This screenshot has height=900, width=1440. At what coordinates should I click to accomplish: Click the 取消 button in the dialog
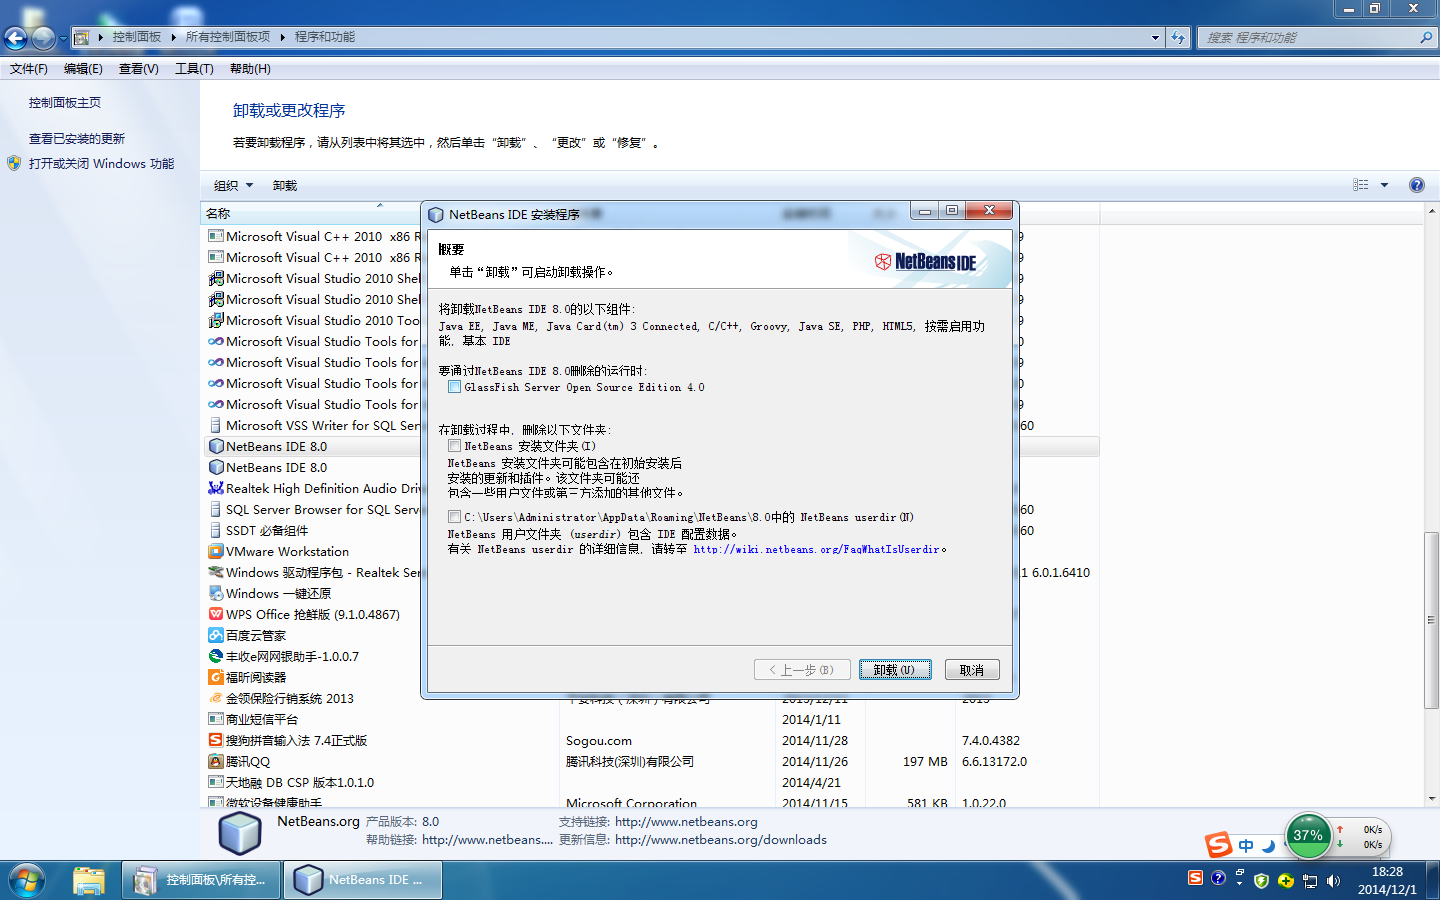(x=972, y=670)
